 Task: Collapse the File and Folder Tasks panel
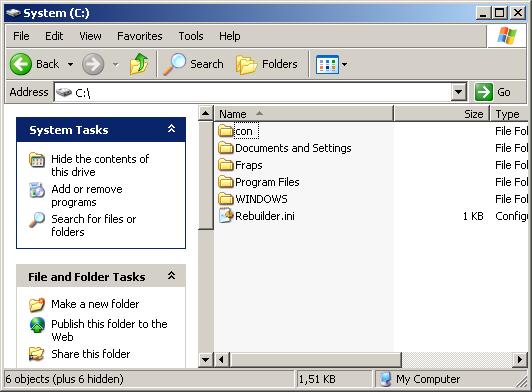coord(171,276)
